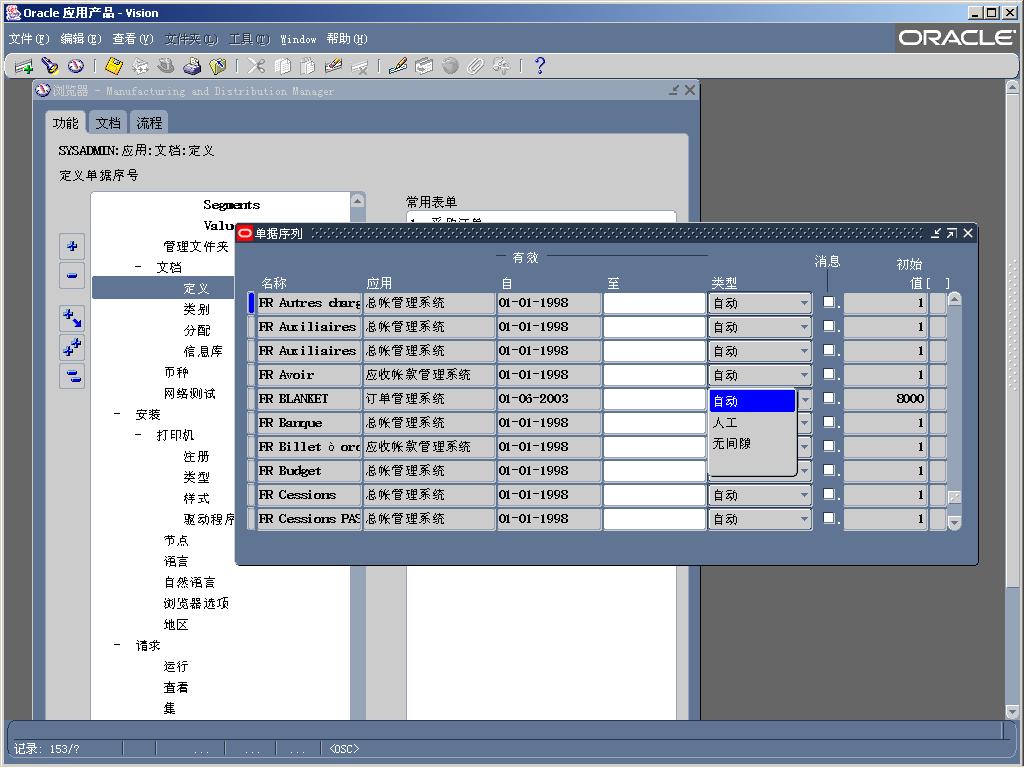This screenshot has width=1024, height=768.
Task: Click the Edit Field pencil icon
Action: [x=398, y=66]
